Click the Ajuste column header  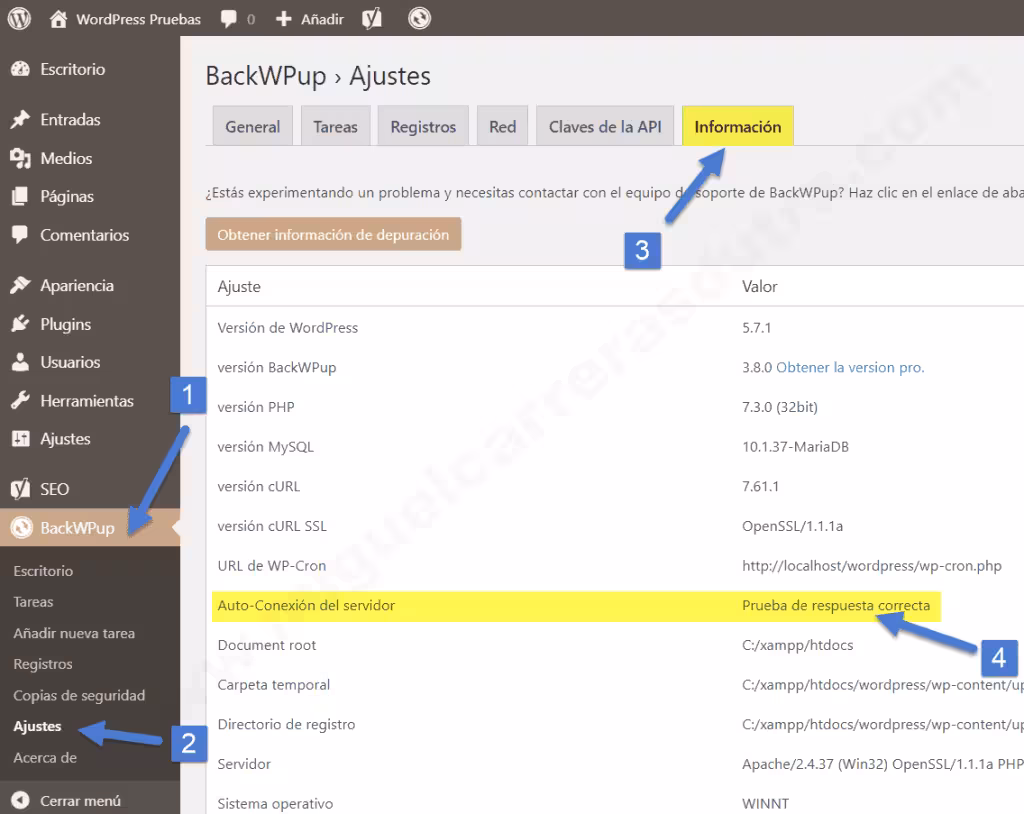tap(239, 286)
